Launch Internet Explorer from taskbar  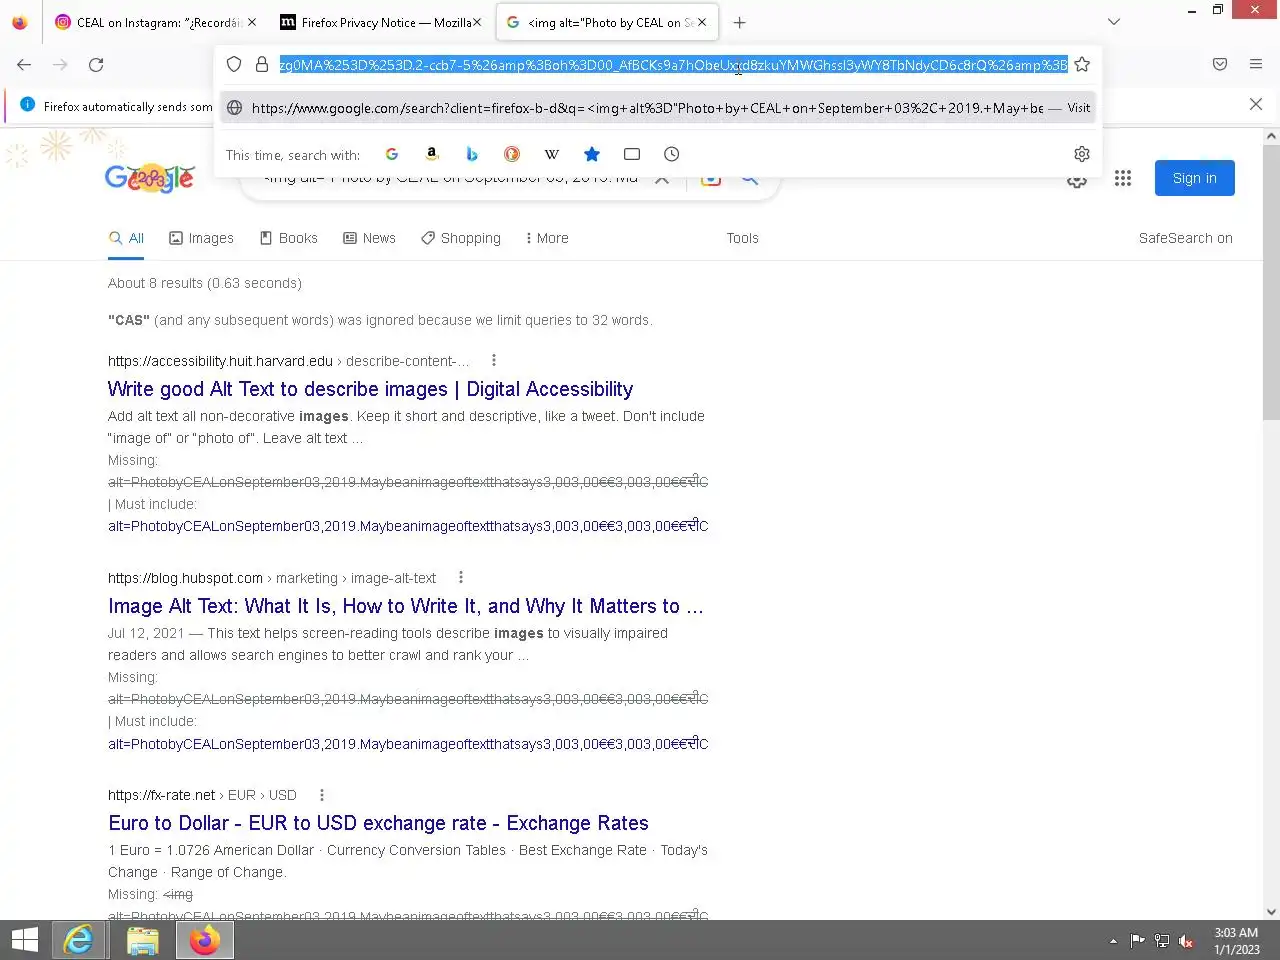point(78,940)
